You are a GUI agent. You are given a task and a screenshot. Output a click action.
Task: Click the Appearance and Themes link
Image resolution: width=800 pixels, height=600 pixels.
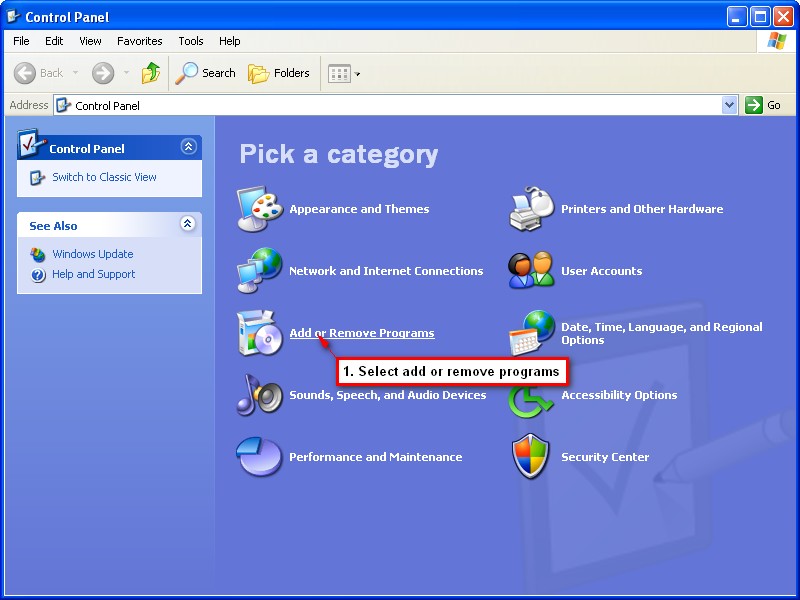359,209
